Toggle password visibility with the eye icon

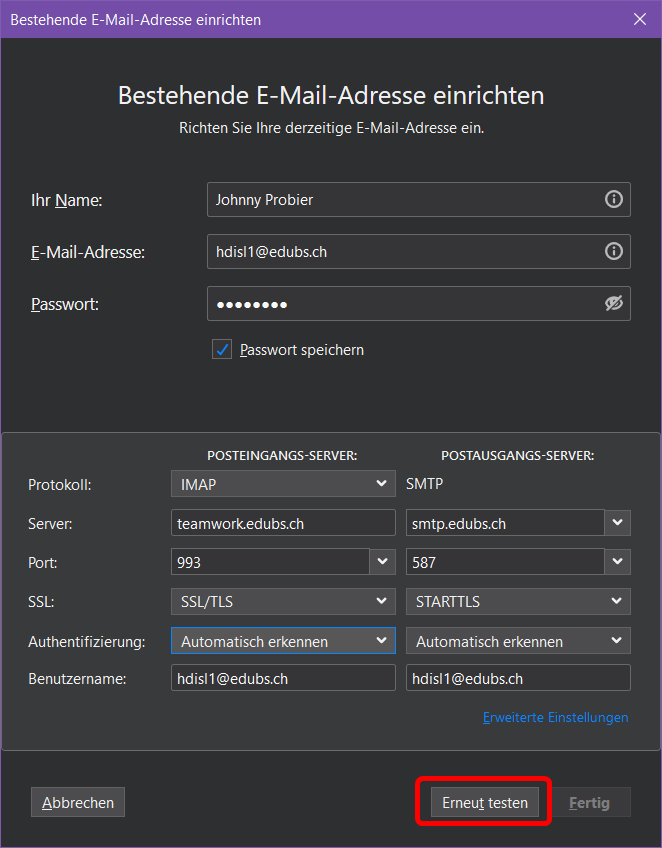coord(613,304)
